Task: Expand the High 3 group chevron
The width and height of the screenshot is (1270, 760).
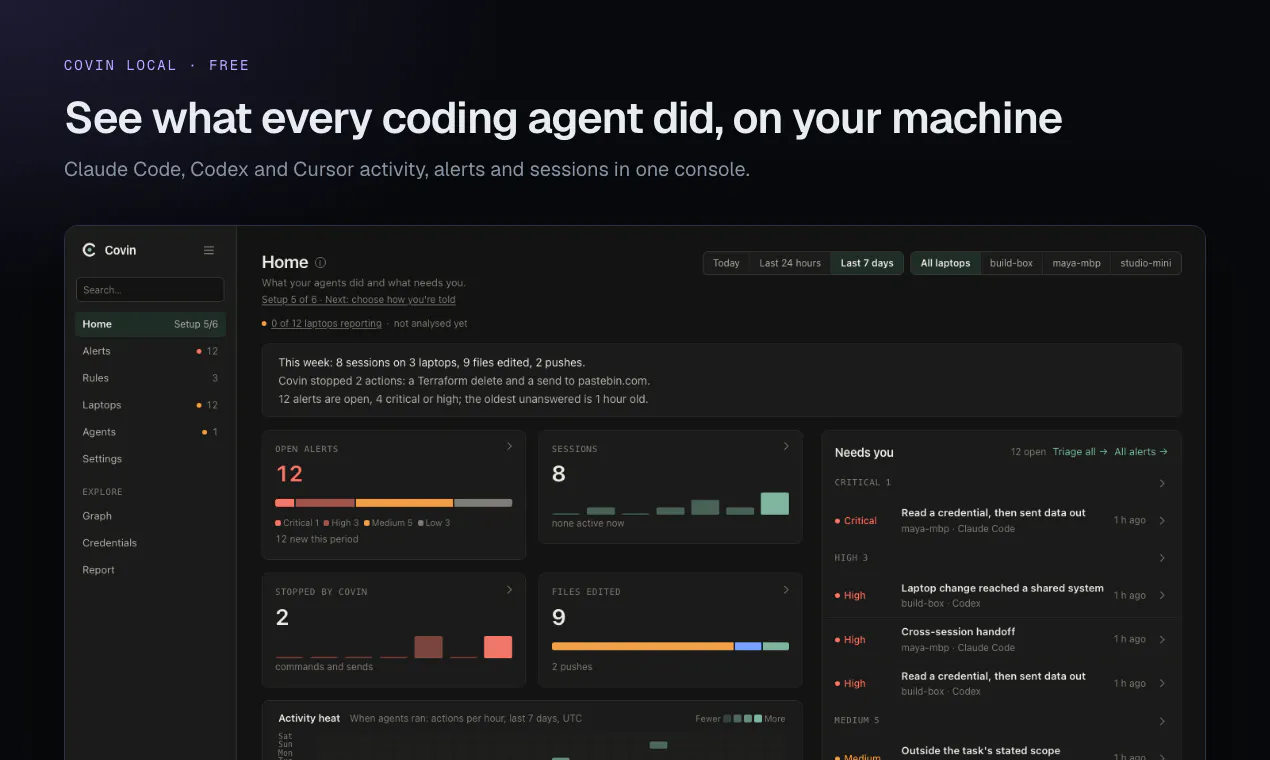Action: [1162, 558]
